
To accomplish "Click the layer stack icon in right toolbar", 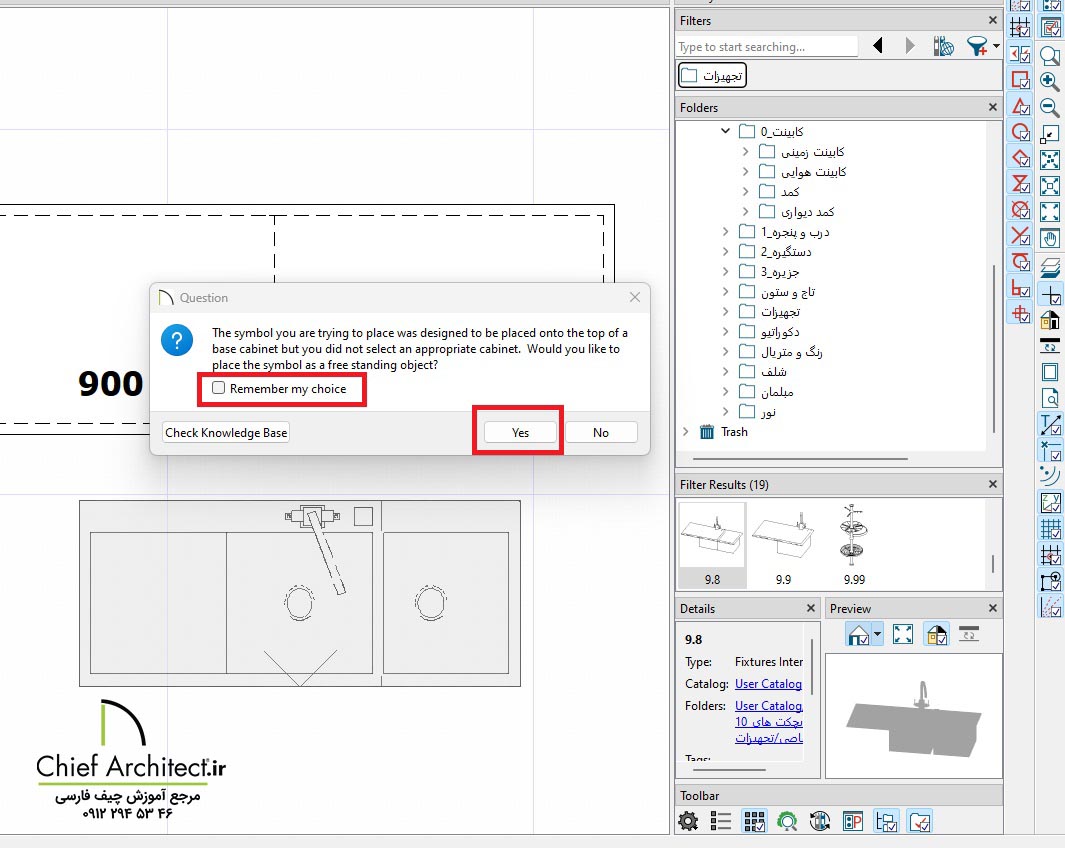I will [1050, 267].
